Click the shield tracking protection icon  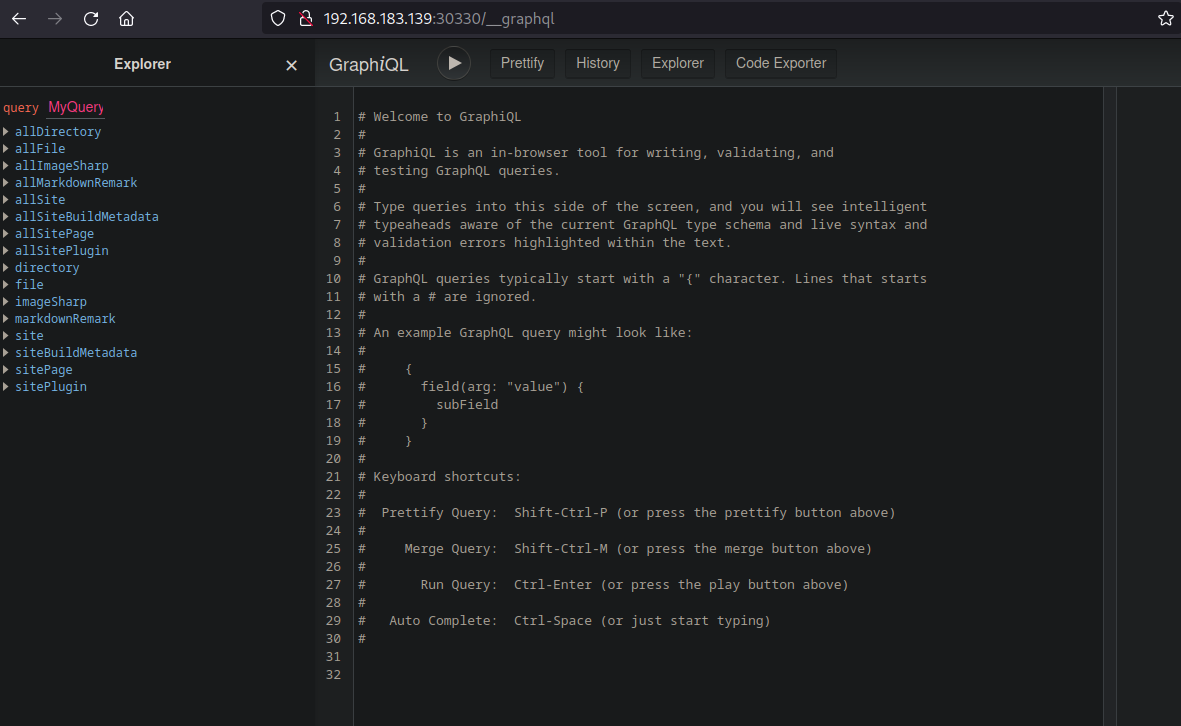(x=279, y=19)
